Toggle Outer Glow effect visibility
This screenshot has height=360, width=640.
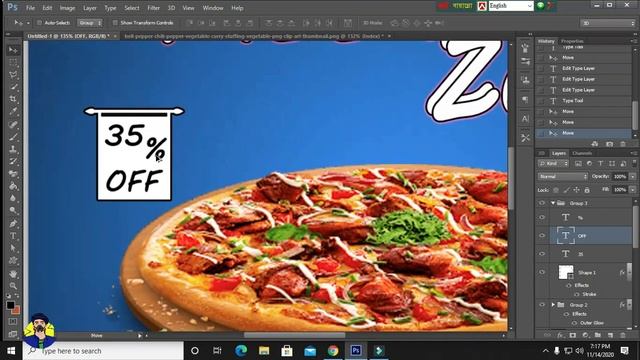574,323
